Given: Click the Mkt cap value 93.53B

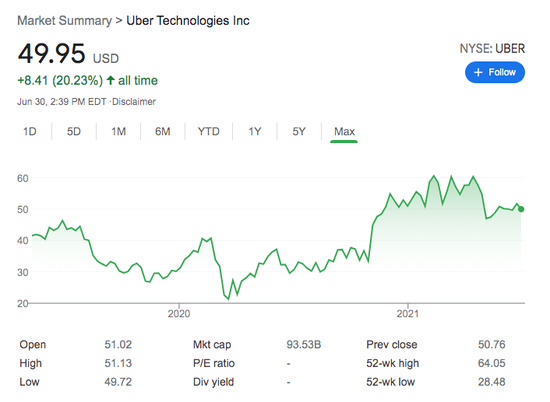Looking at the screenshot, I should (304, 344).
